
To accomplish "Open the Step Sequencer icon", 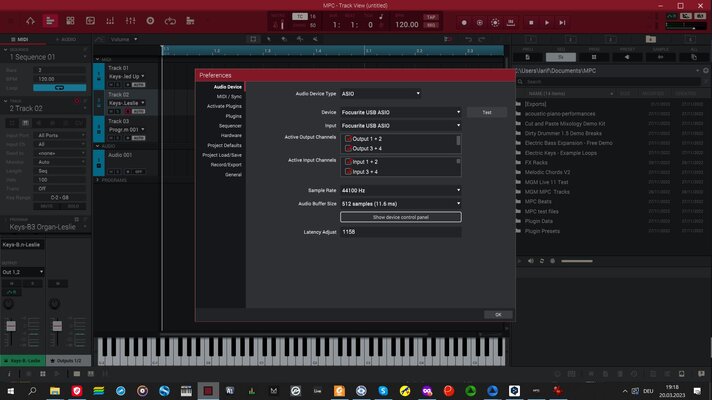I will 190,21.
